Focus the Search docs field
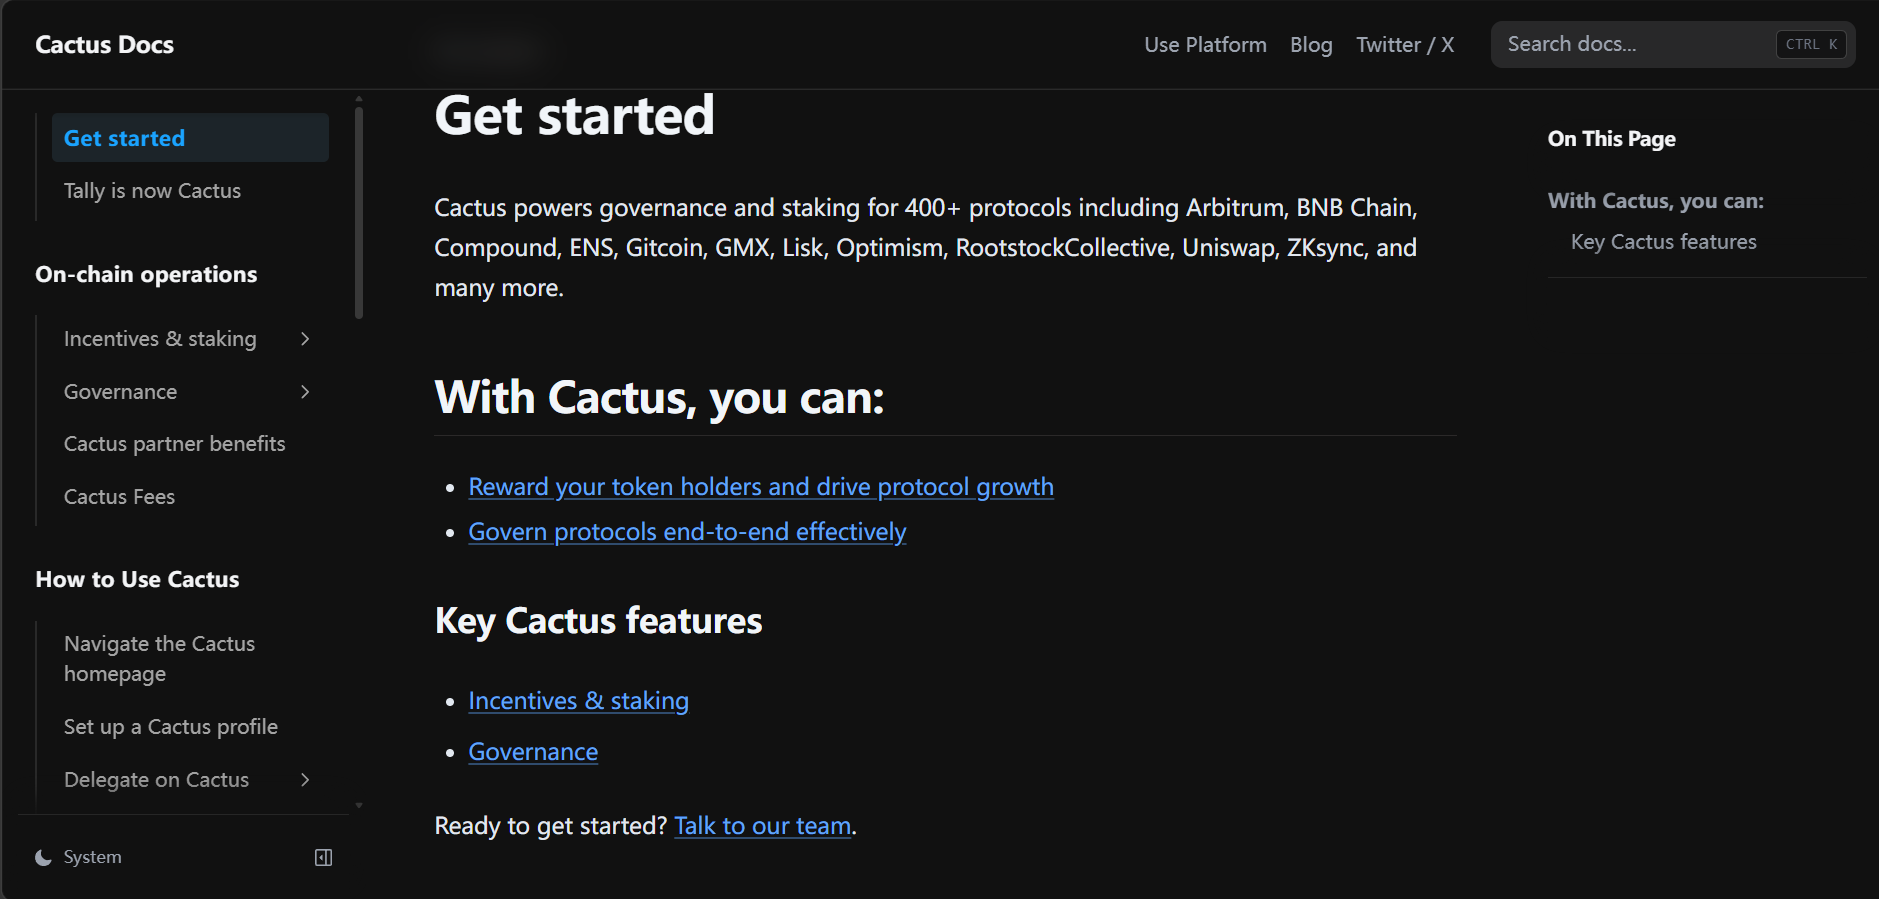Image resolution: width=1879 pixels, height=899 pixels. [x=1673, y=45]
